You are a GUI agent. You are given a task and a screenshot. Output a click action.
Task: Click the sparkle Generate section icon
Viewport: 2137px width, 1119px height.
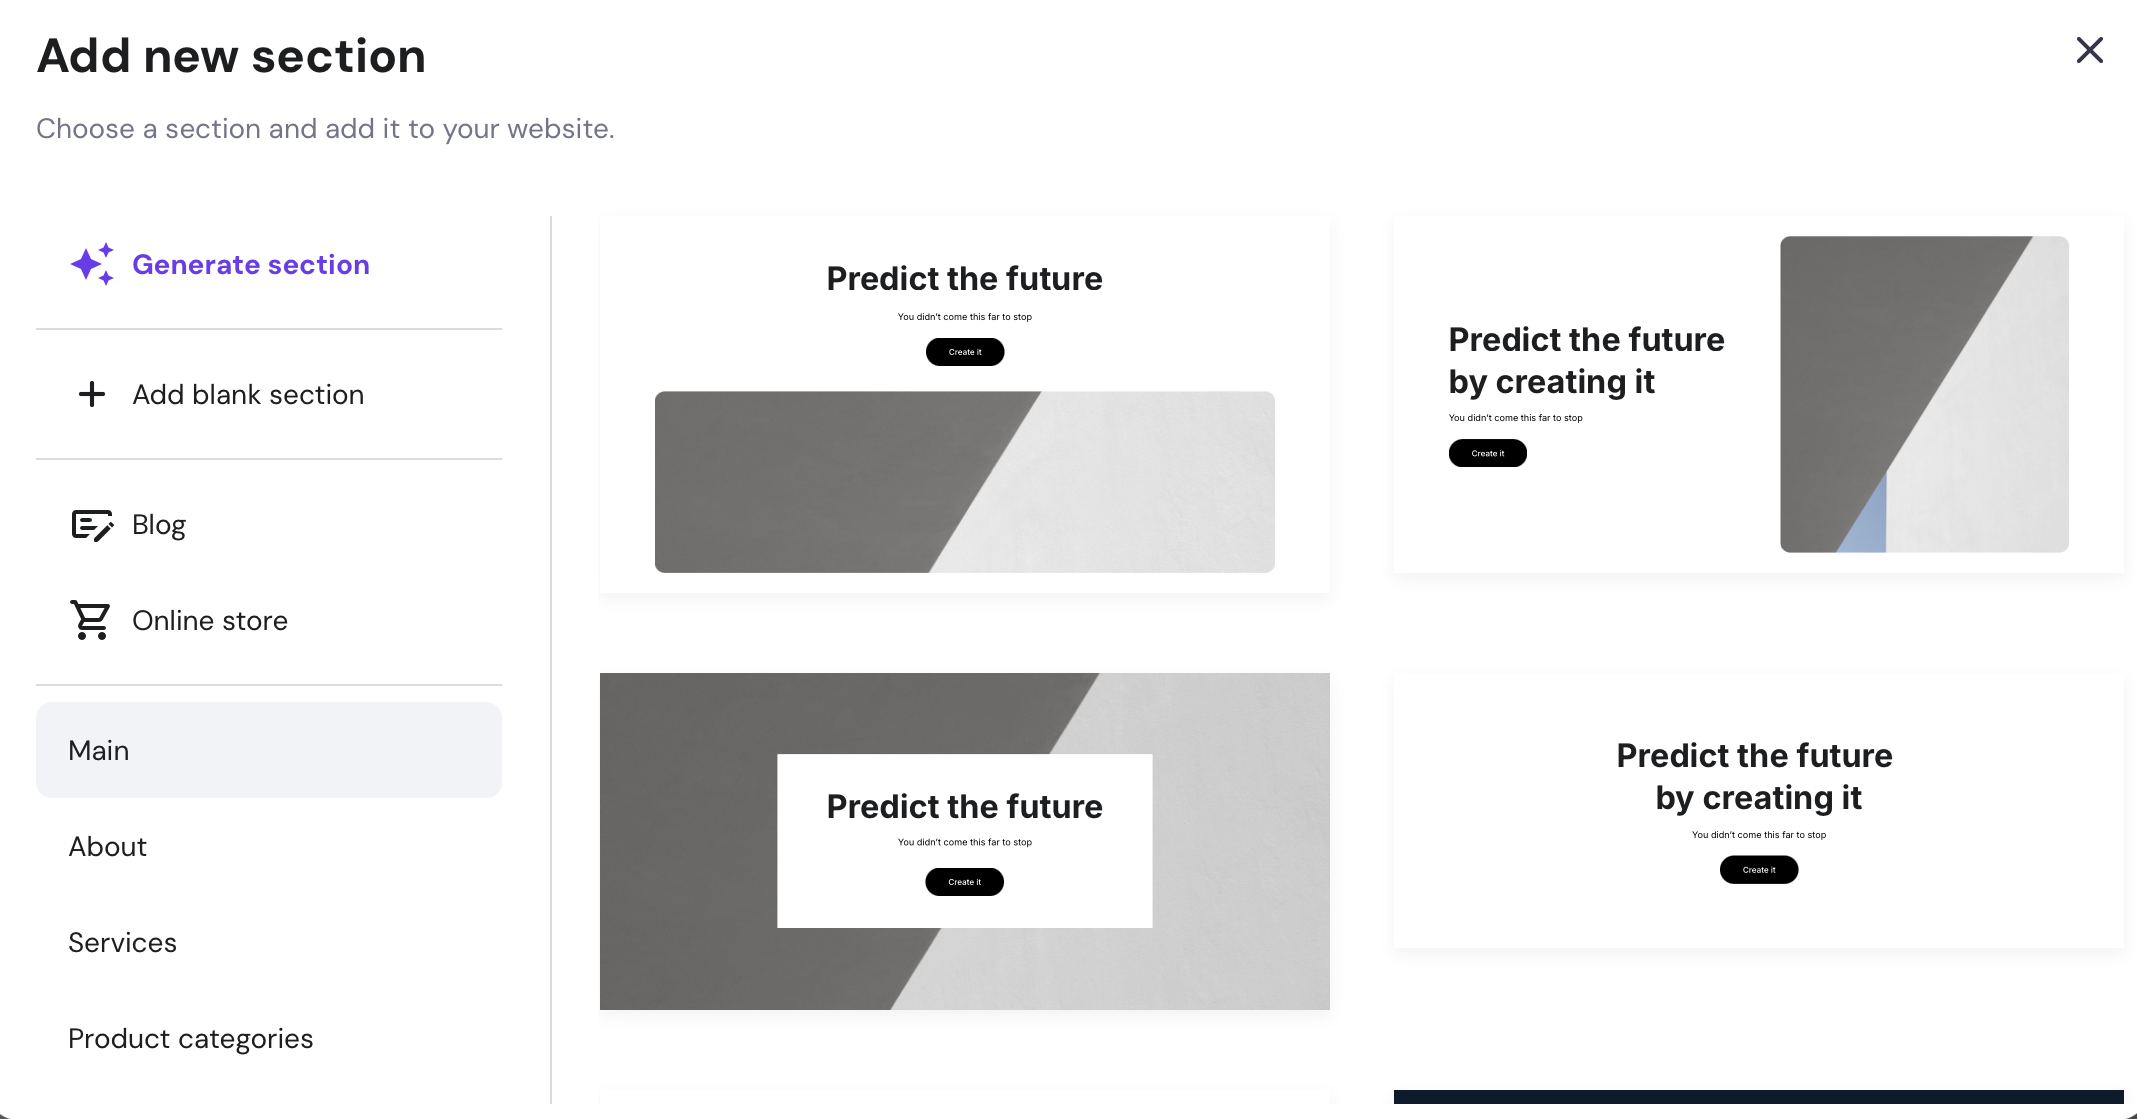point(92,264)
